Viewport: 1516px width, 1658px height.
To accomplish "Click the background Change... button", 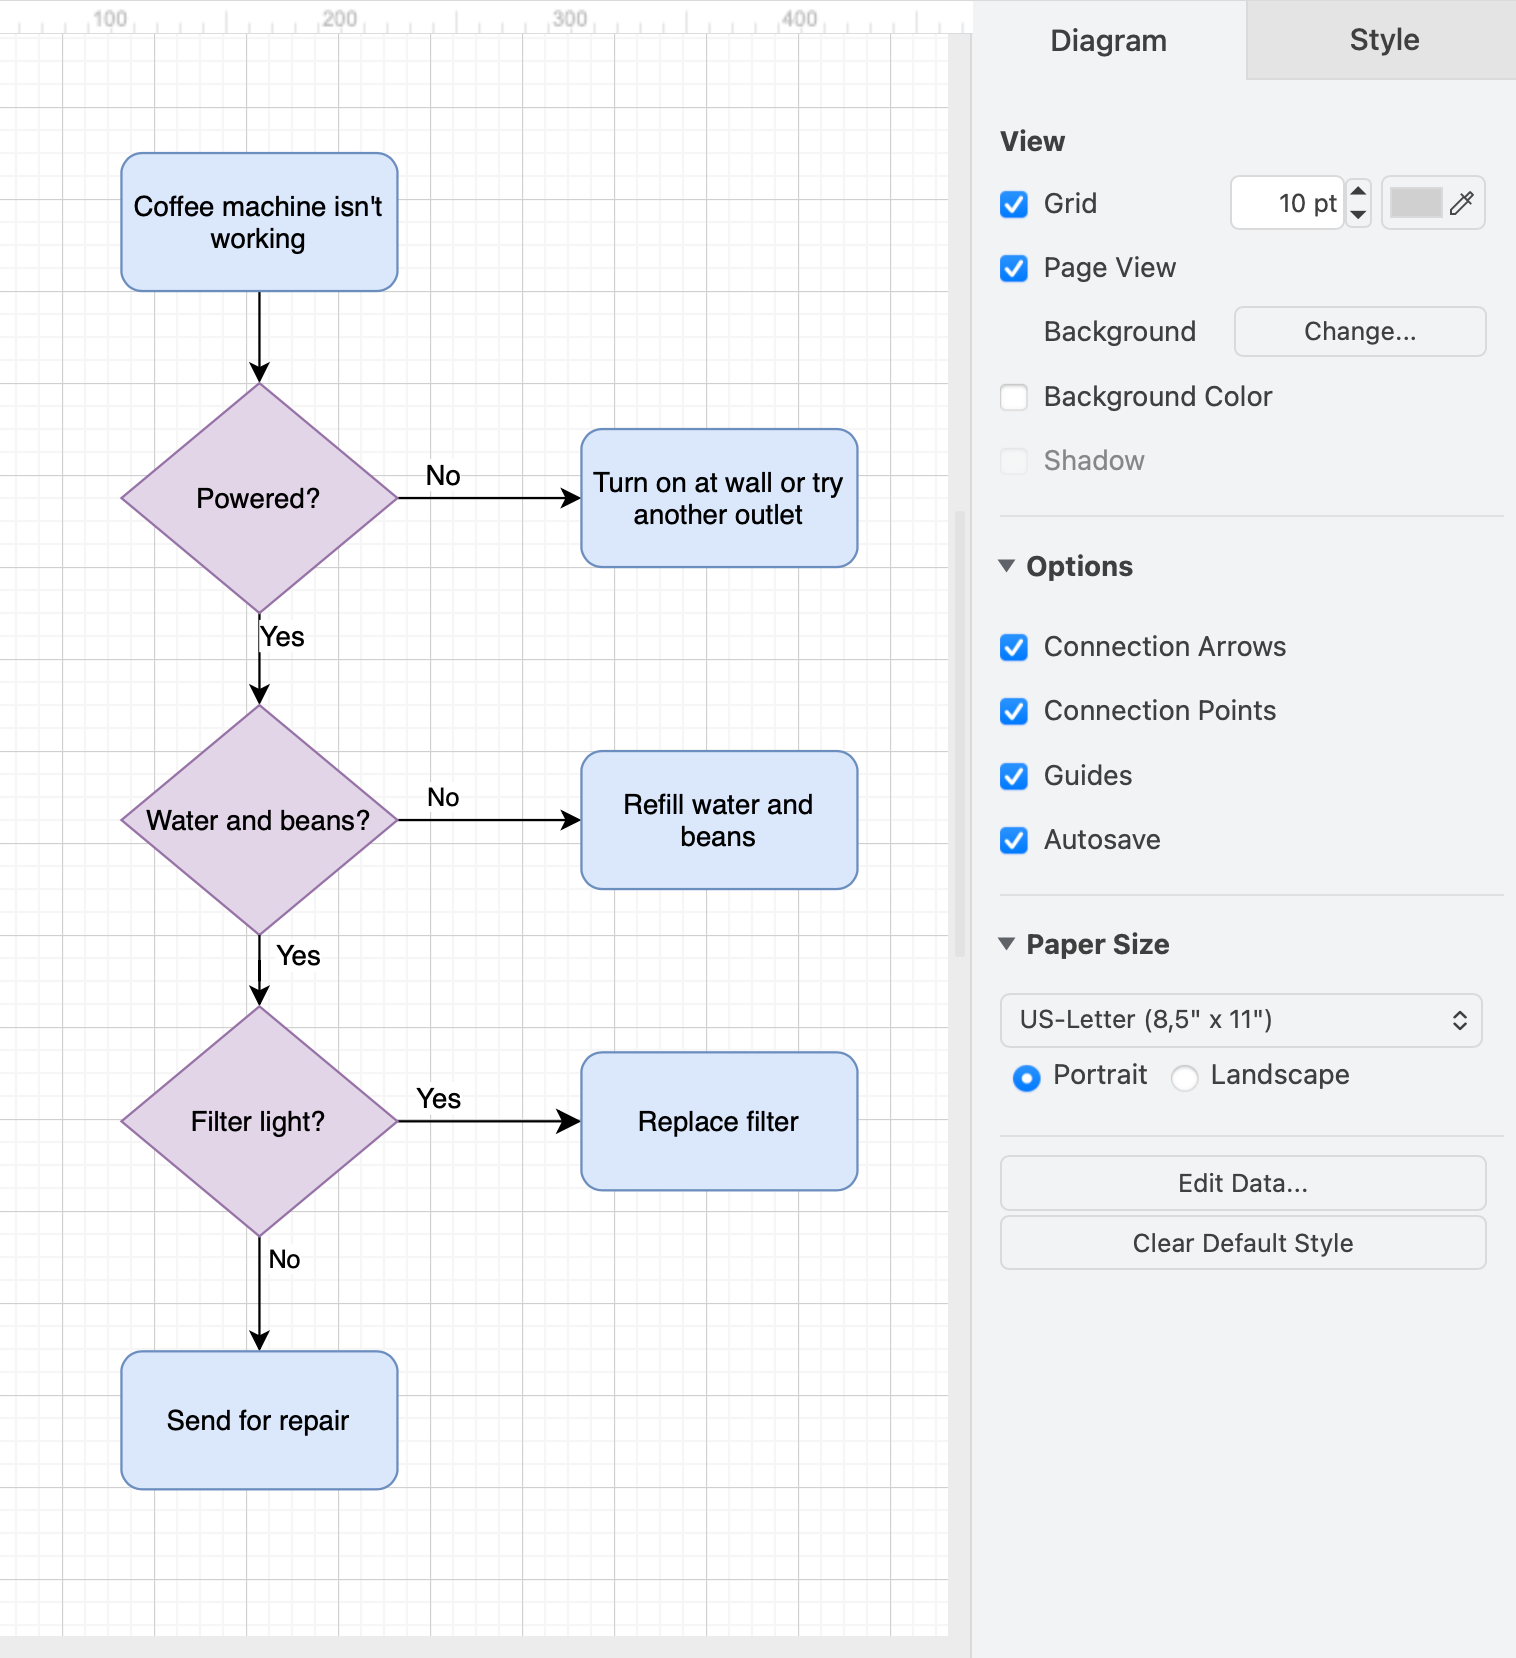I will point(1360,331).
